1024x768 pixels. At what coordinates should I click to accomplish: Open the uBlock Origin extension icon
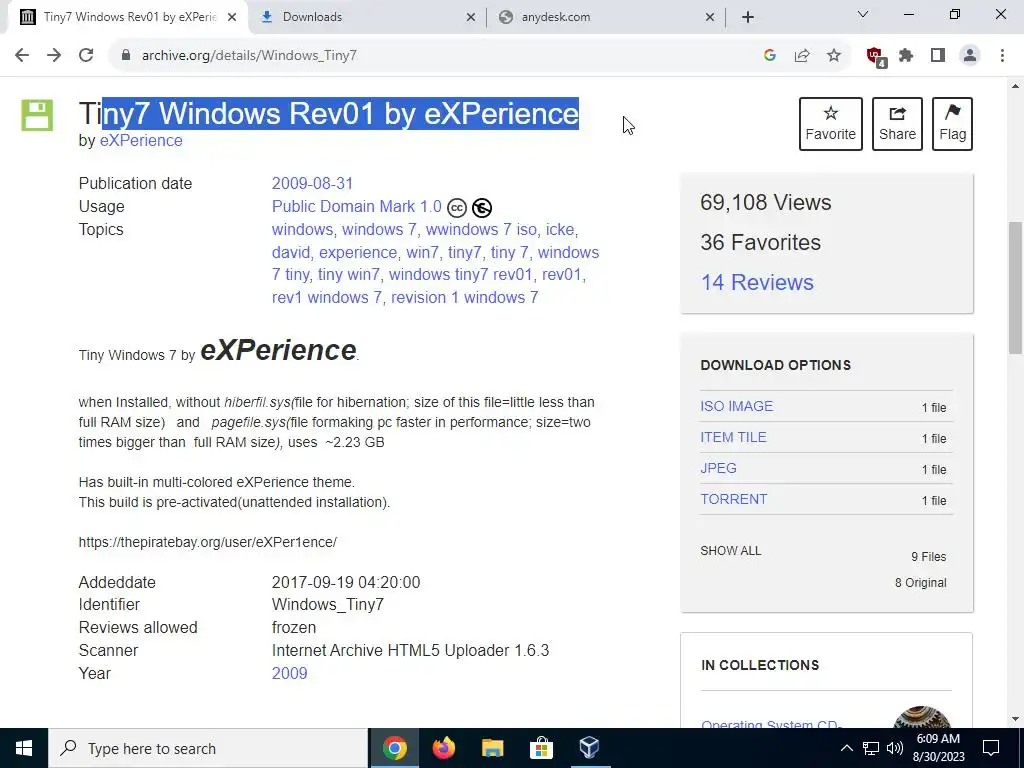coord(875,57)
